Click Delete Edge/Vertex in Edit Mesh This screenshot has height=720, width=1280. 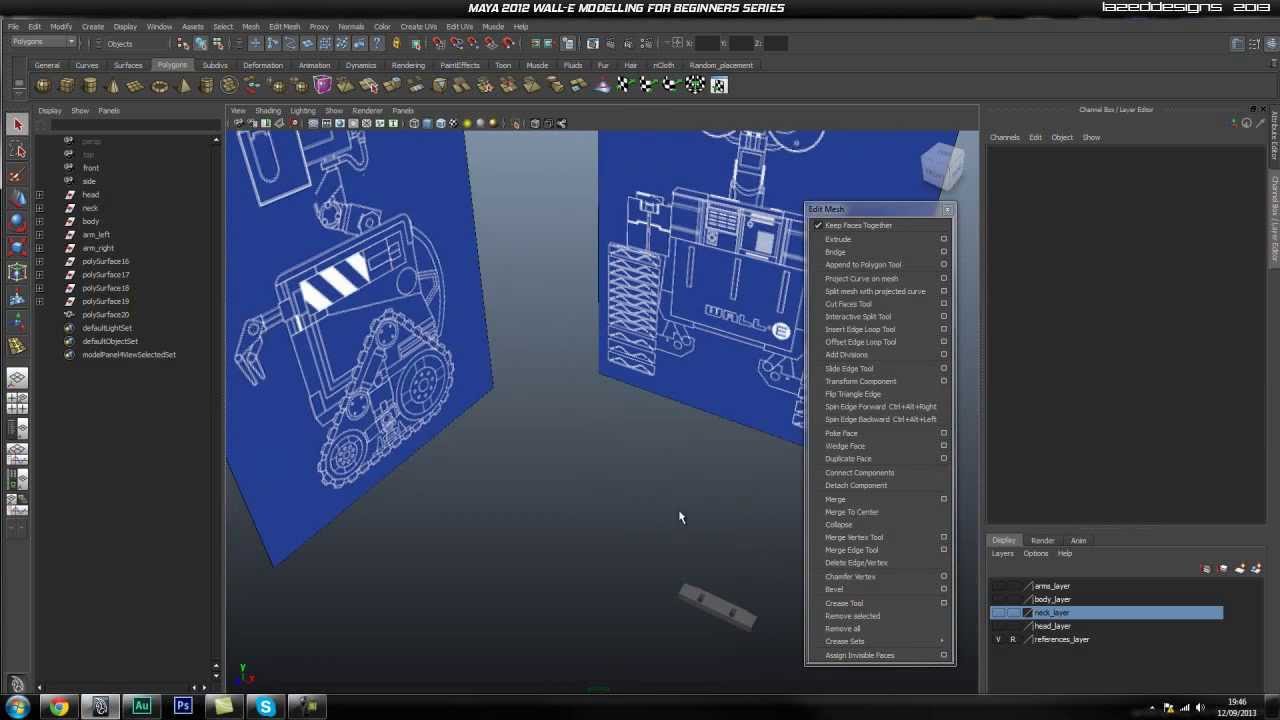click(x=856, y=563)
